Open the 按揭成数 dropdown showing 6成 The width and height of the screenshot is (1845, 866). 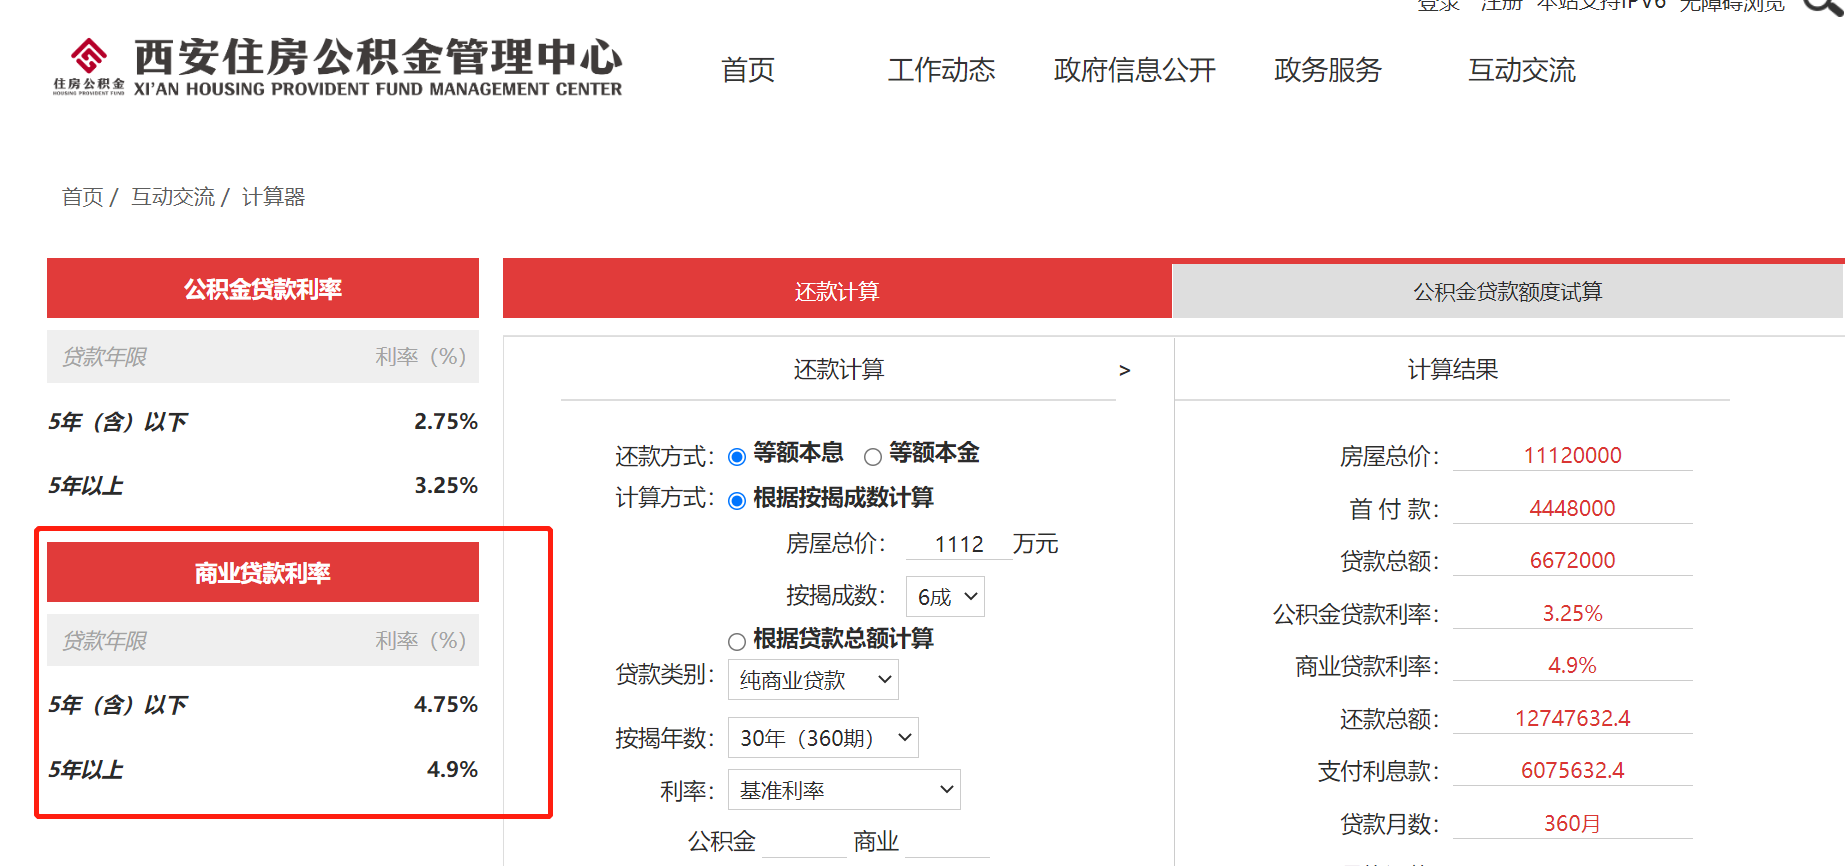(x=945, y=597)
